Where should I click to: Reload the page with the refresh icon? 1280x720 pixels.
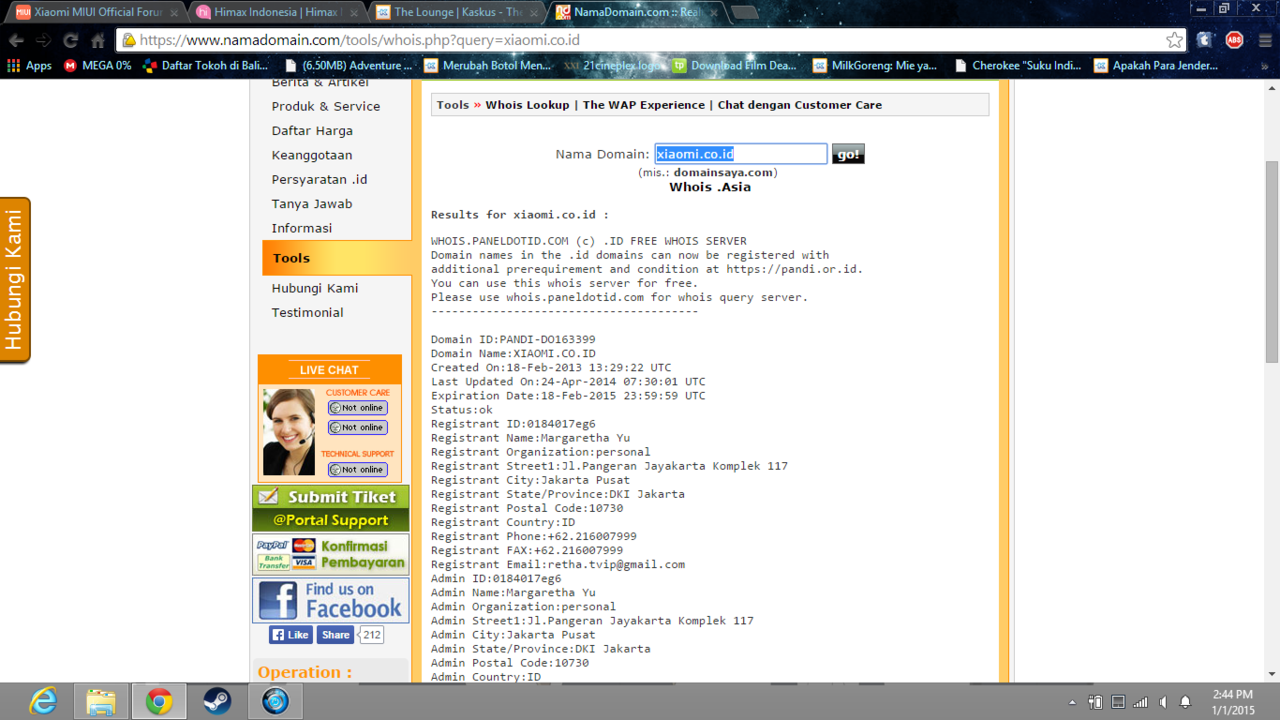(70, 41)
